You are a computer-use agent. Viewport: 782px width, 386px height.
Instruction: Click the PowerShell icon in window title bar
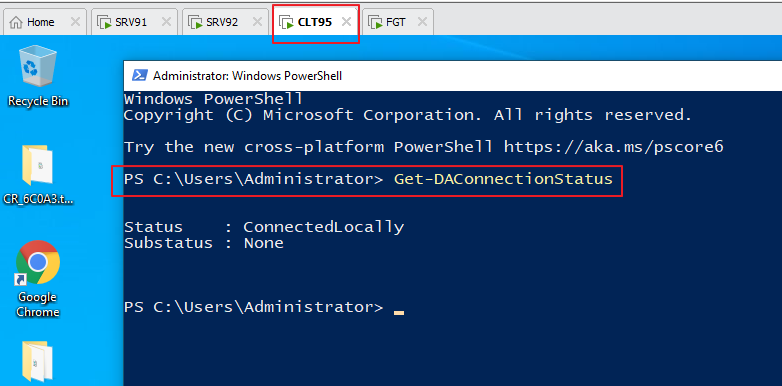pos(139,76)
